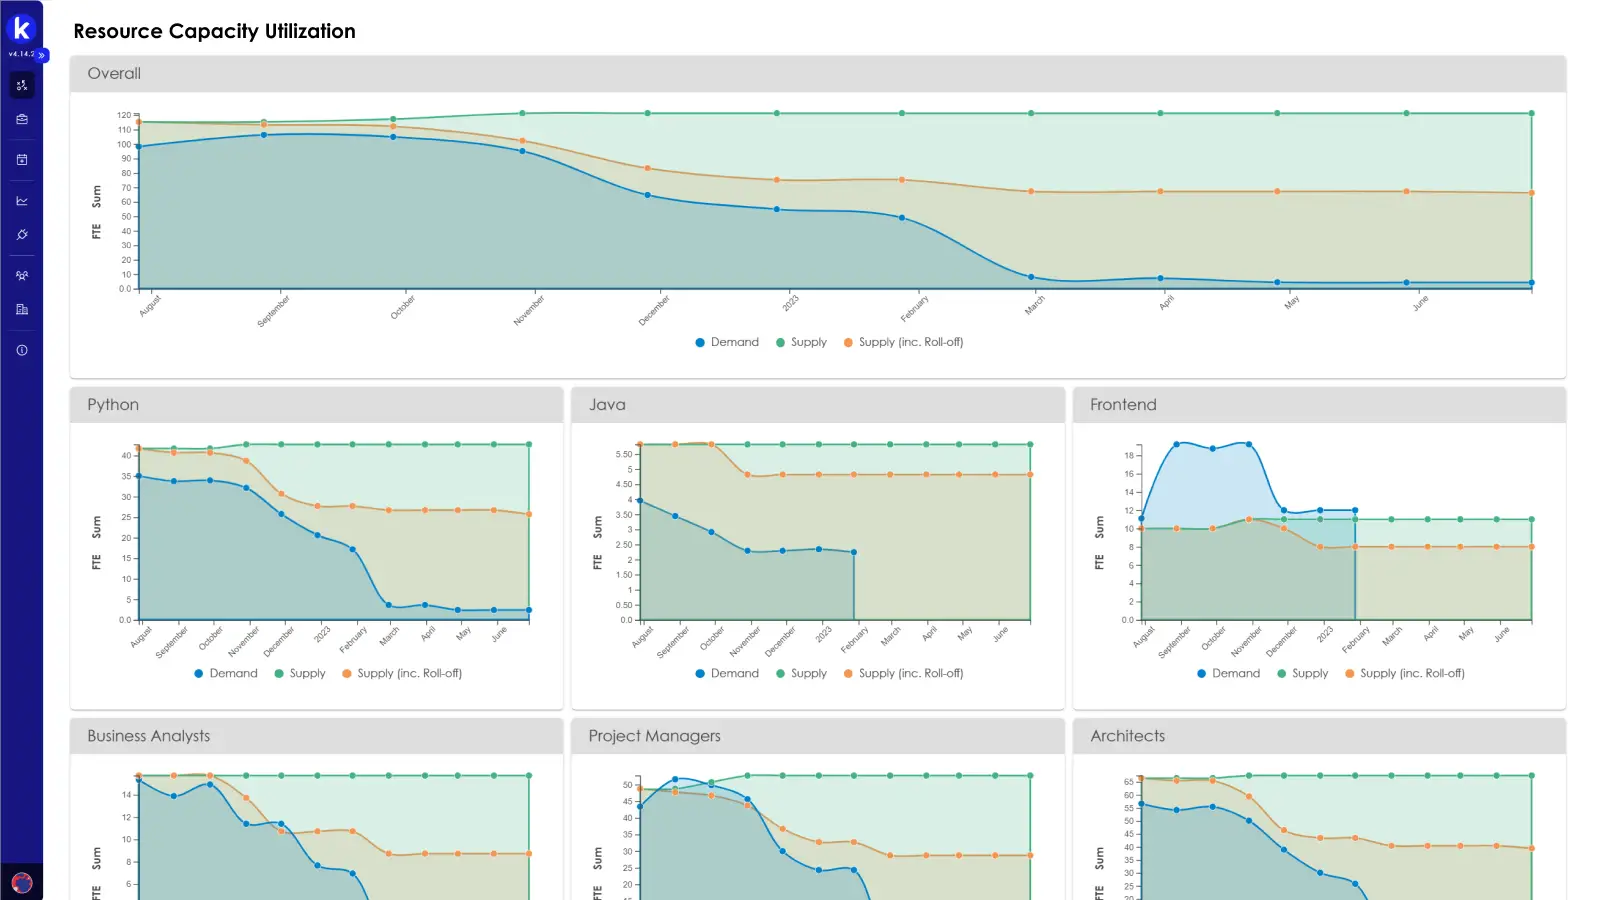Open the strategy planning icon in sidebar
1600x900 pixels.
coord(22,85)
